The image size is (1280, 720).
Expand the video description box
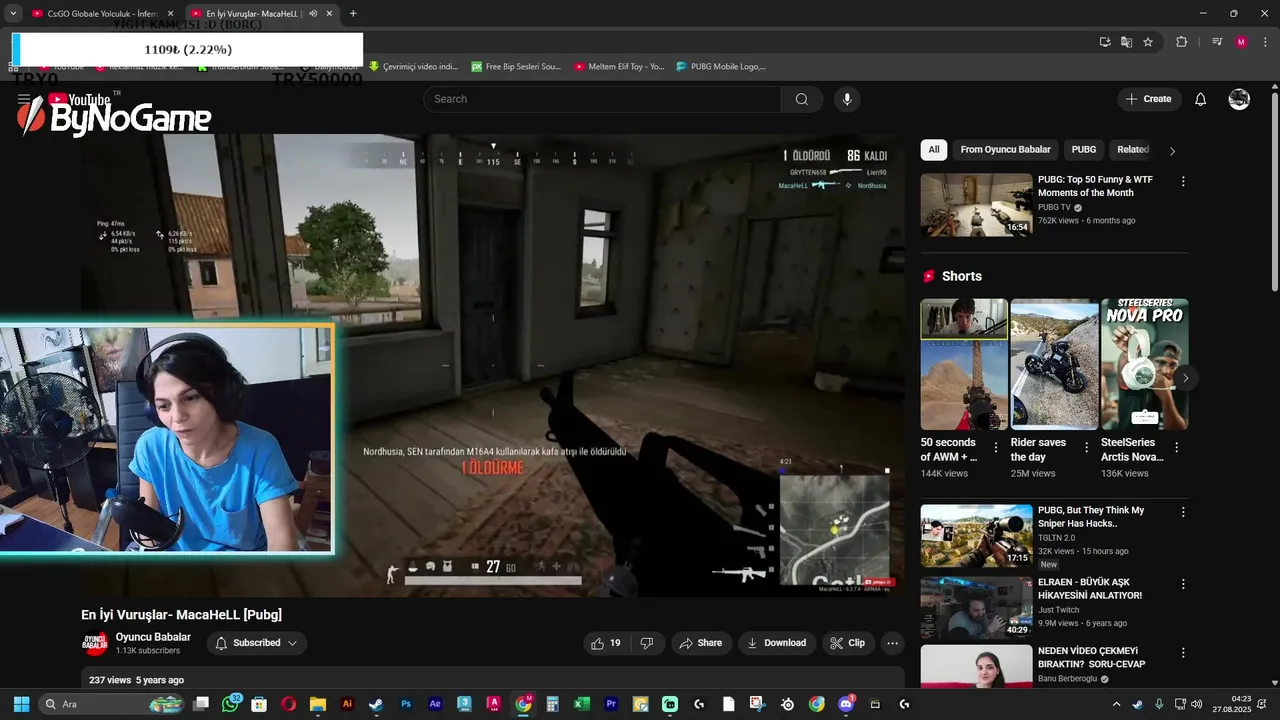pos(493,679)
